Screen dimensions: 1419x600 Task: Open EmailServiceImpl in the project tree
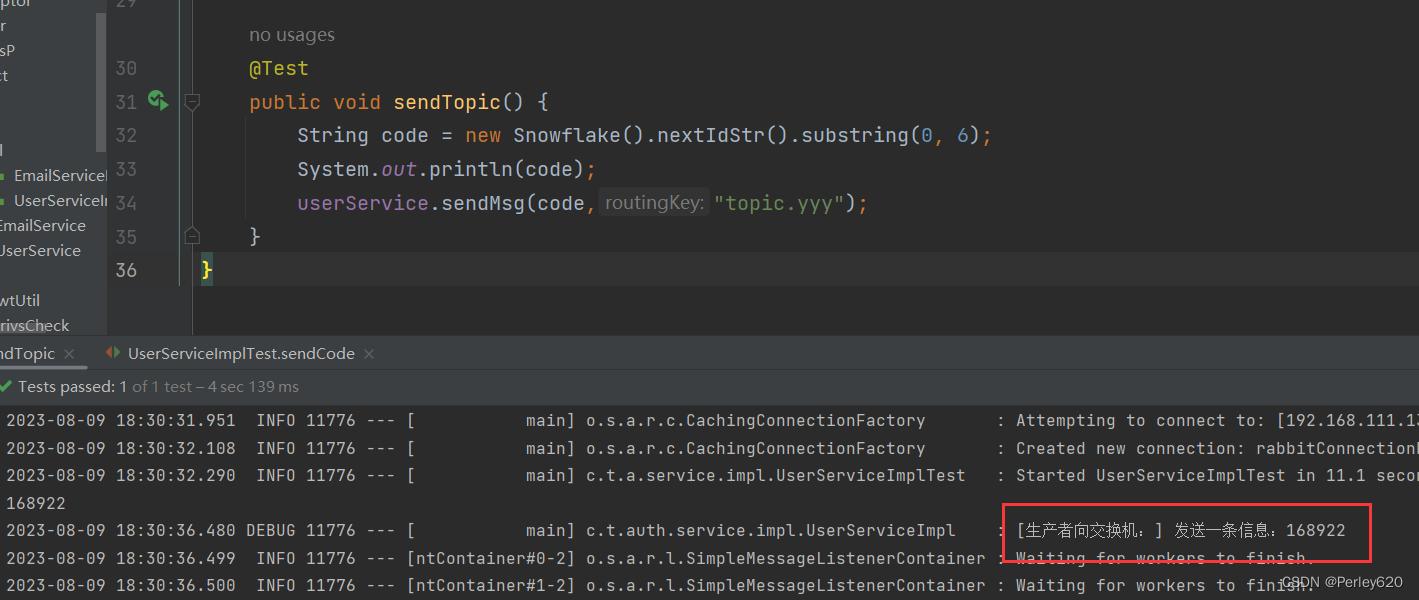pos(59,175)
